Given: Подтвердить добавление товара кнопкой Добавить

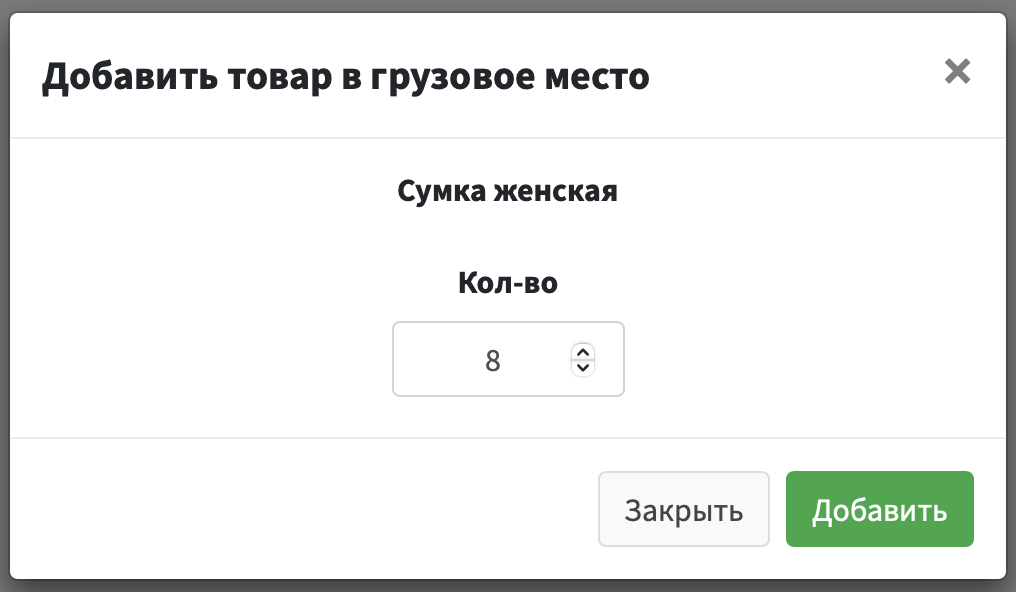Looking at the screenshot, I should (x=879, y=509).
